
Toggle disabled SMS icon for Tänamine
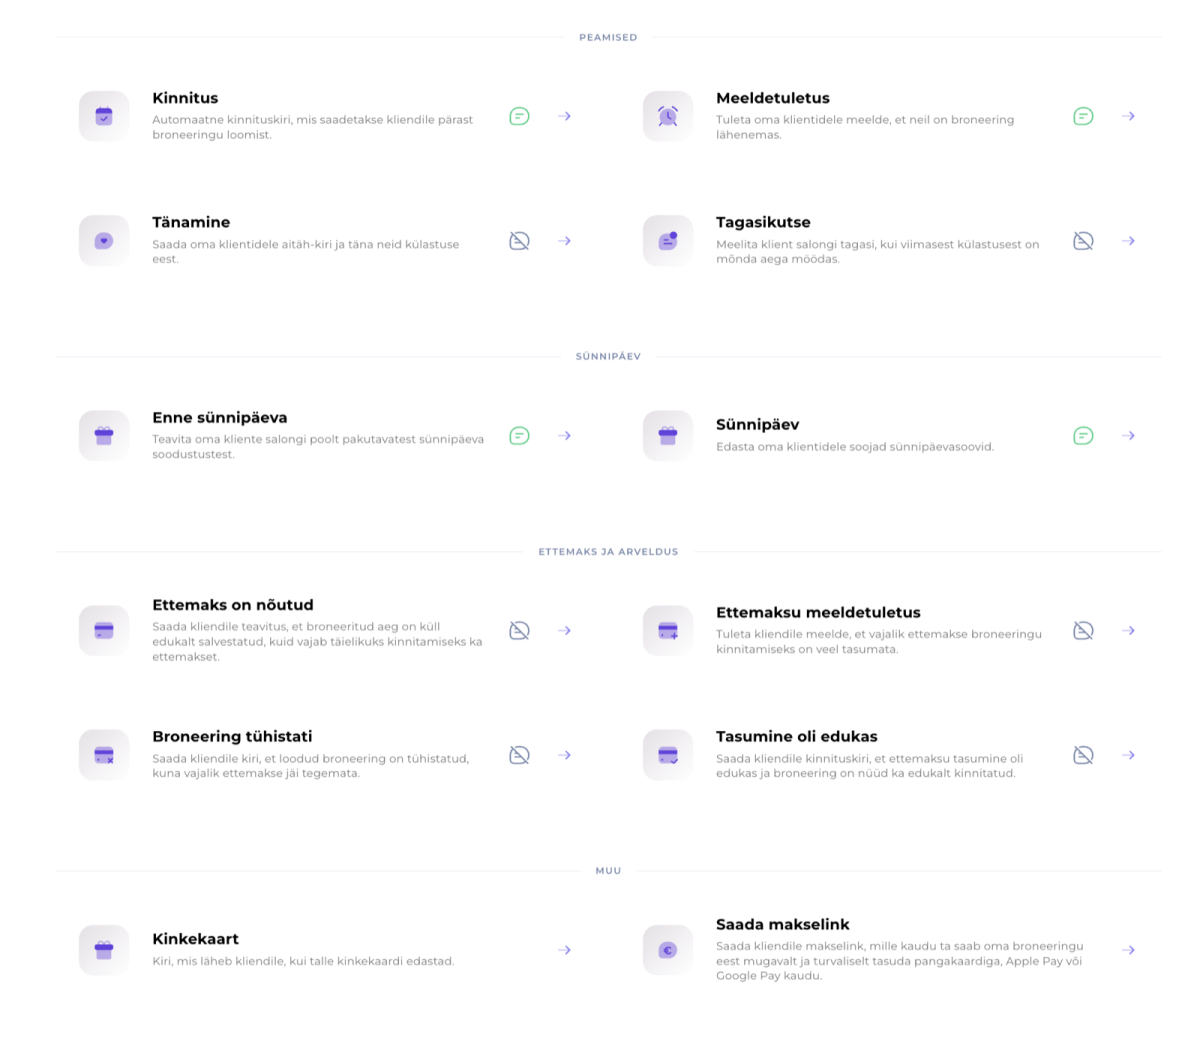click(519, 240)
